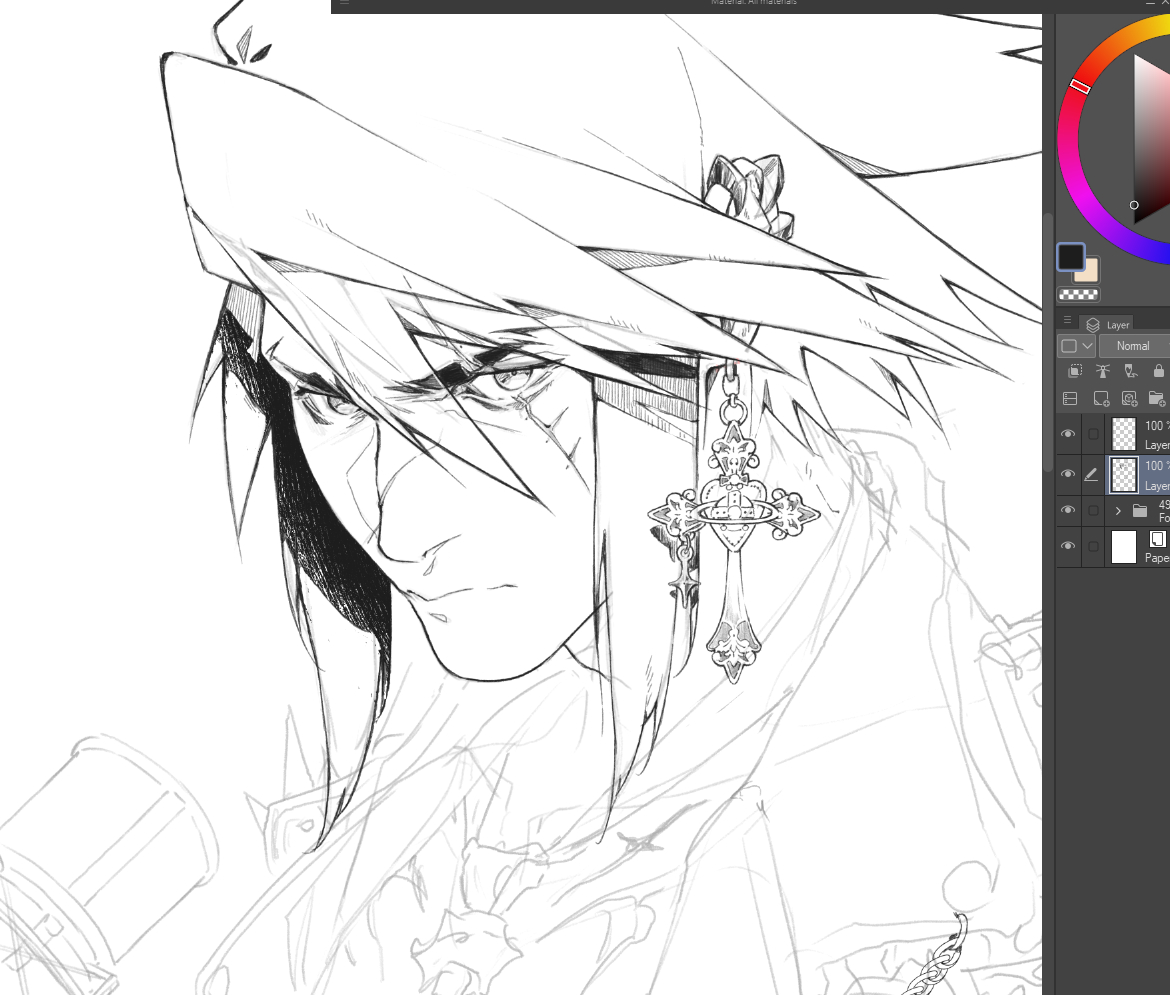Hide the top layer with eye icon
Image resolution: width=1170 pixels, height=995 pixels.
point(1068,434)
